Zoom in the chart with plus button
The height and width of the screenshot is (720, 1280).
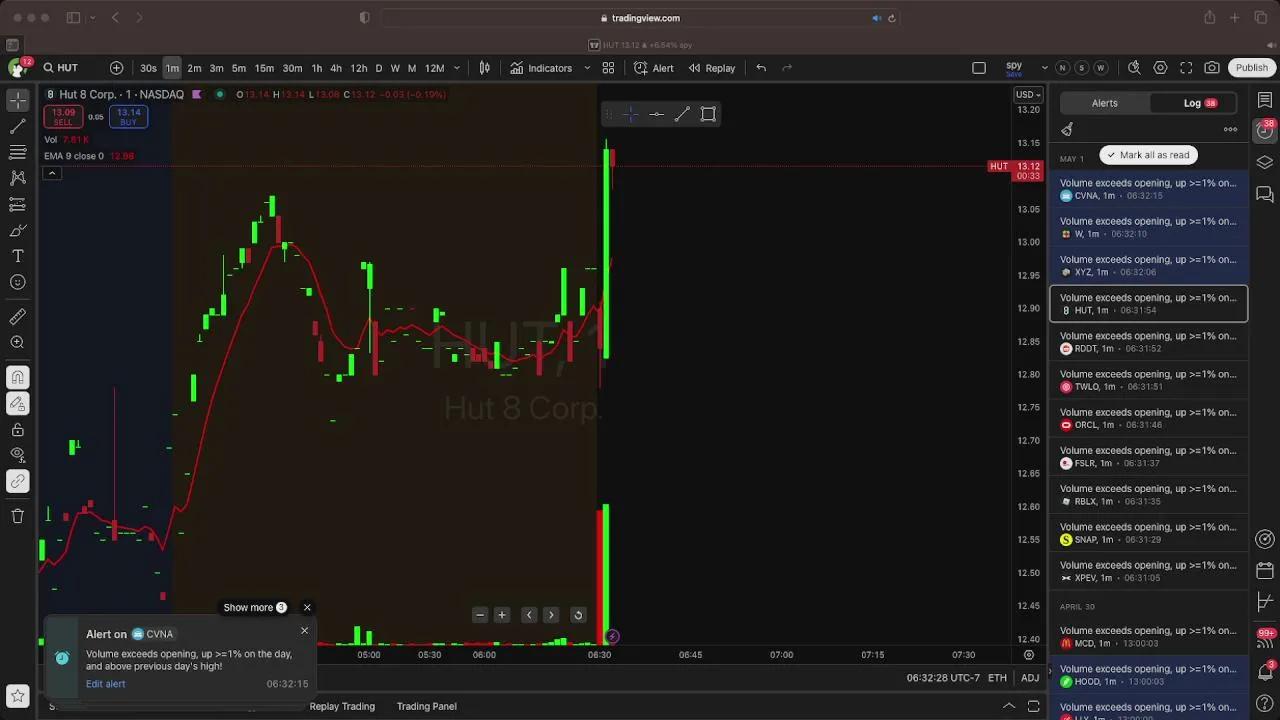[502, 615]
